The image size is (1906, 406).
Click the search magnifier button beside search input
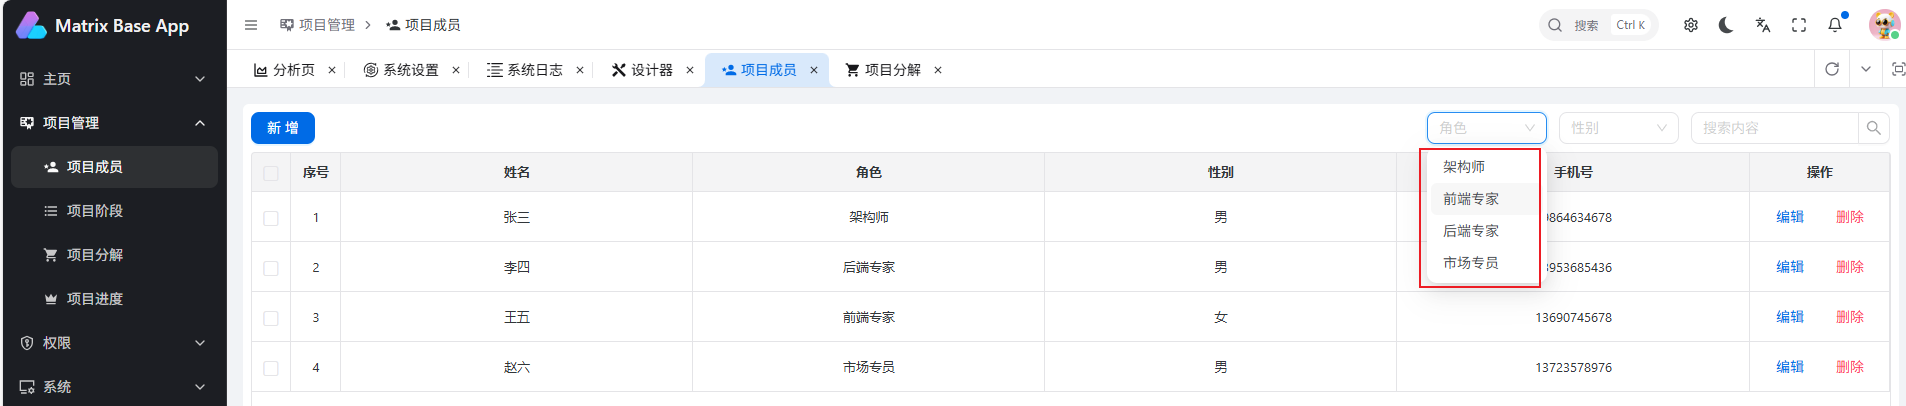(1873, 128)
